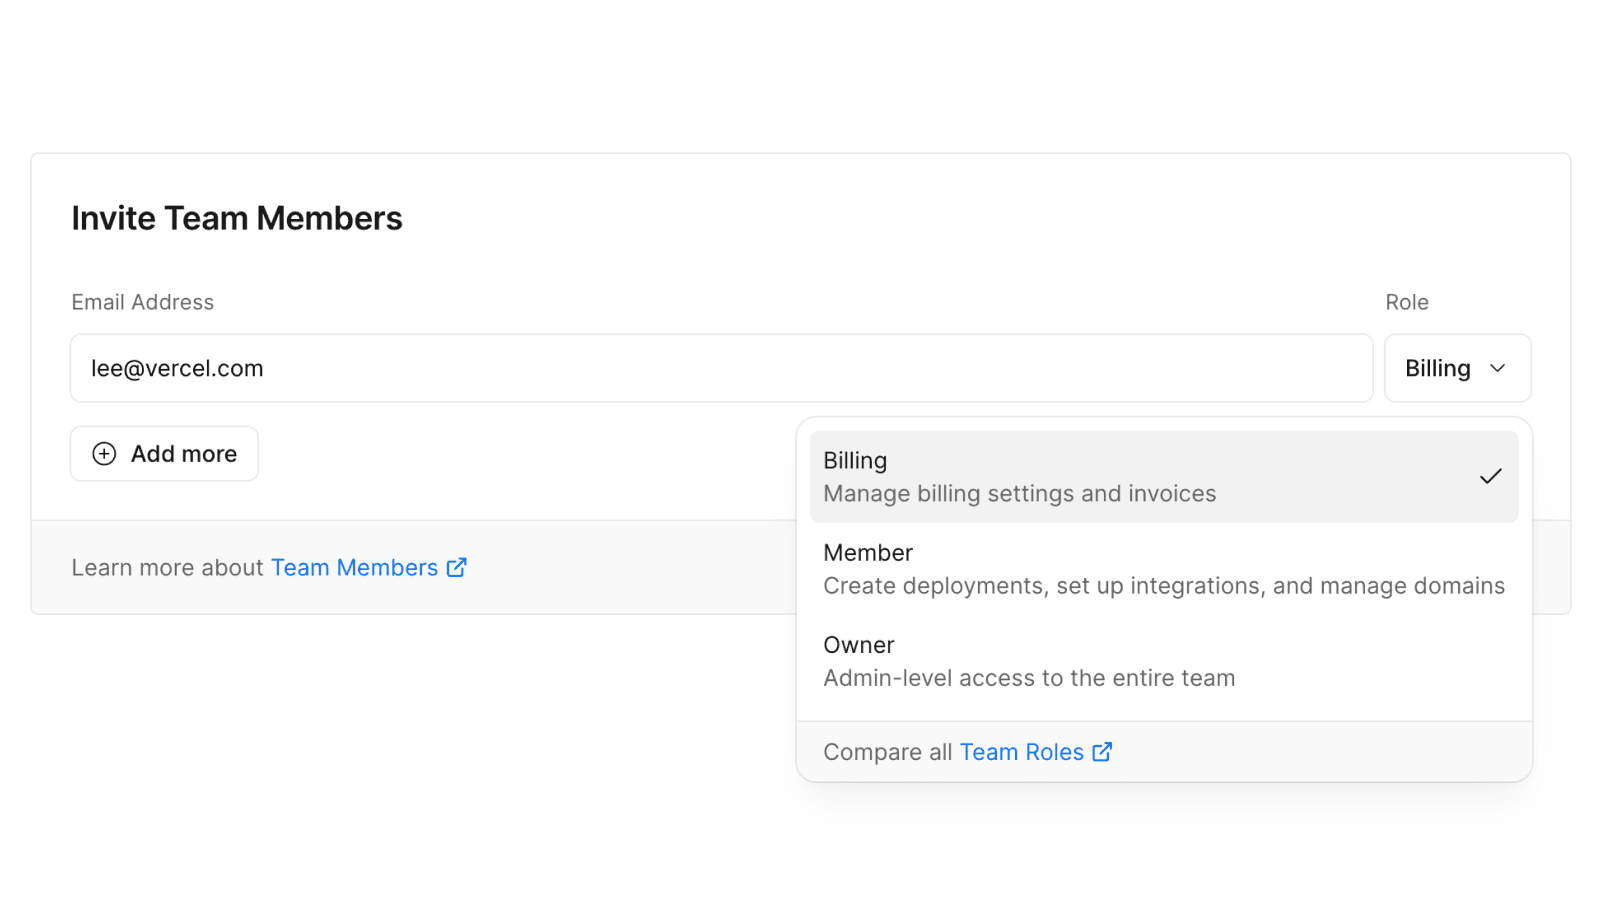
Task: Click the 'Manage billing settings and invoices' description
Action: pos(1019,494)
